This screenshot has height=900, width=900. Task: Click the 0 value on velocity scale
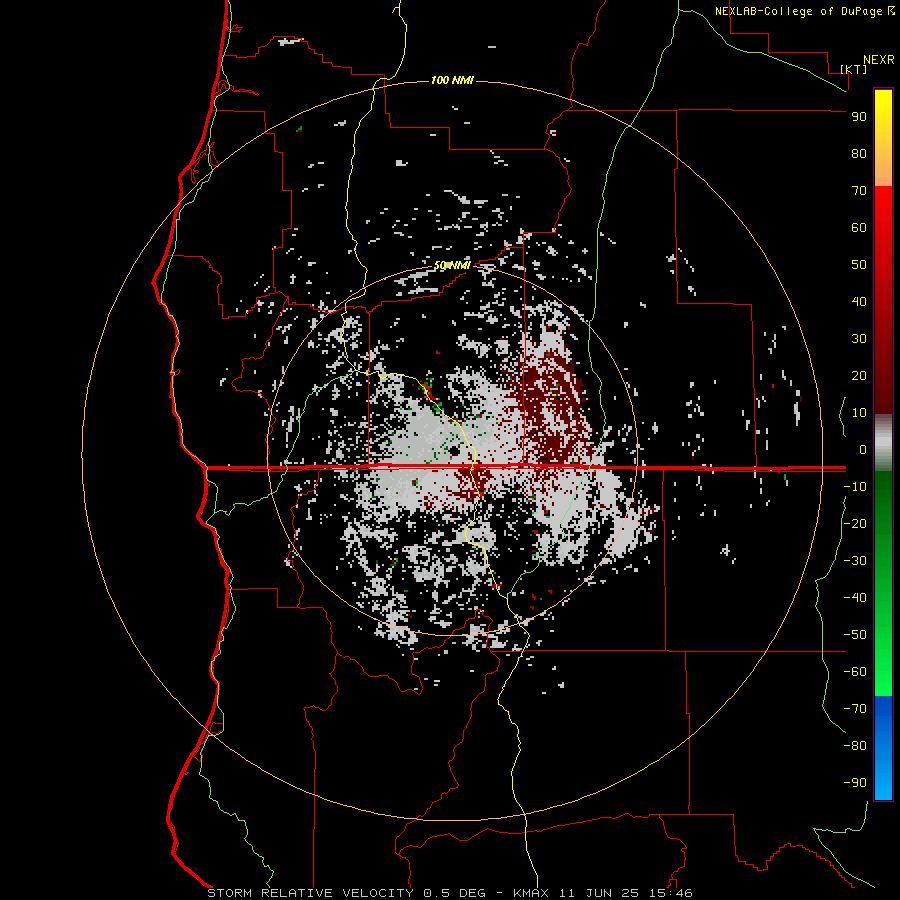tap(863, 449)
